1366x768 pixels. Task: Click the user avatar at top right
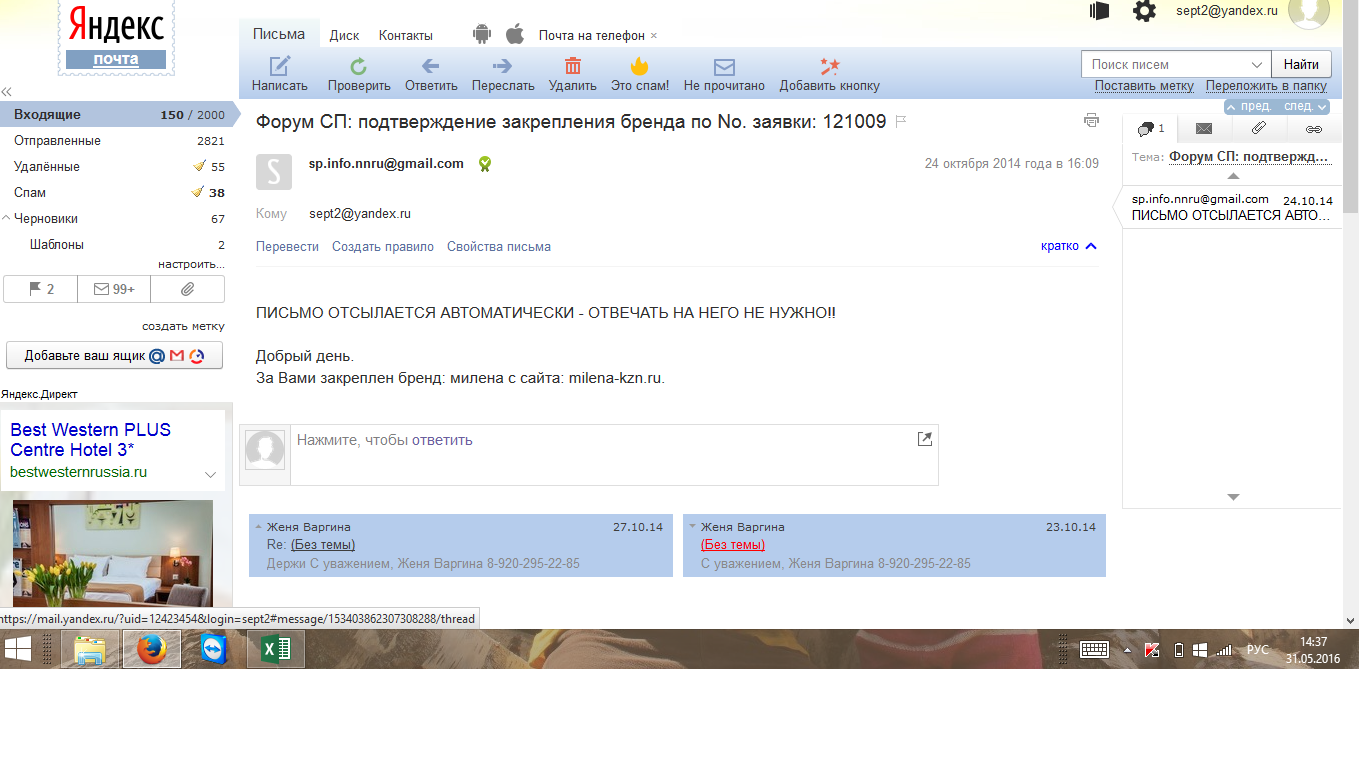pos(1308,12)
